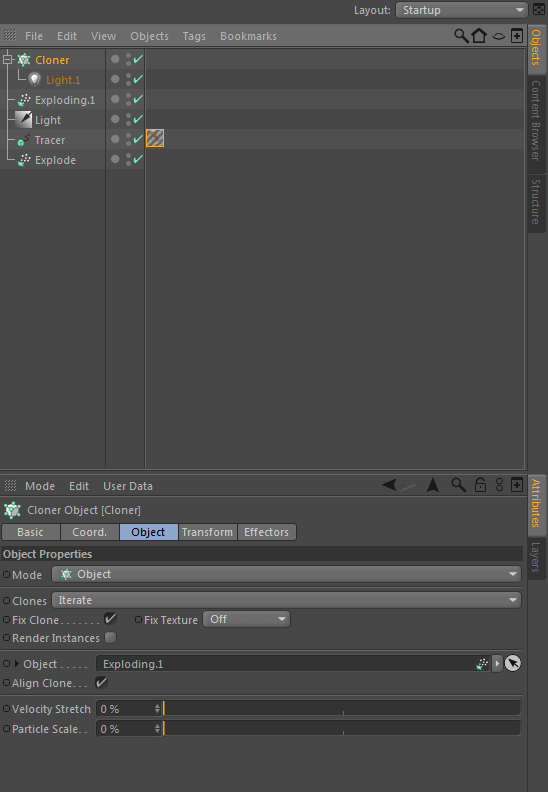Click the Cloner object icon in tree

tap(24, 60)
